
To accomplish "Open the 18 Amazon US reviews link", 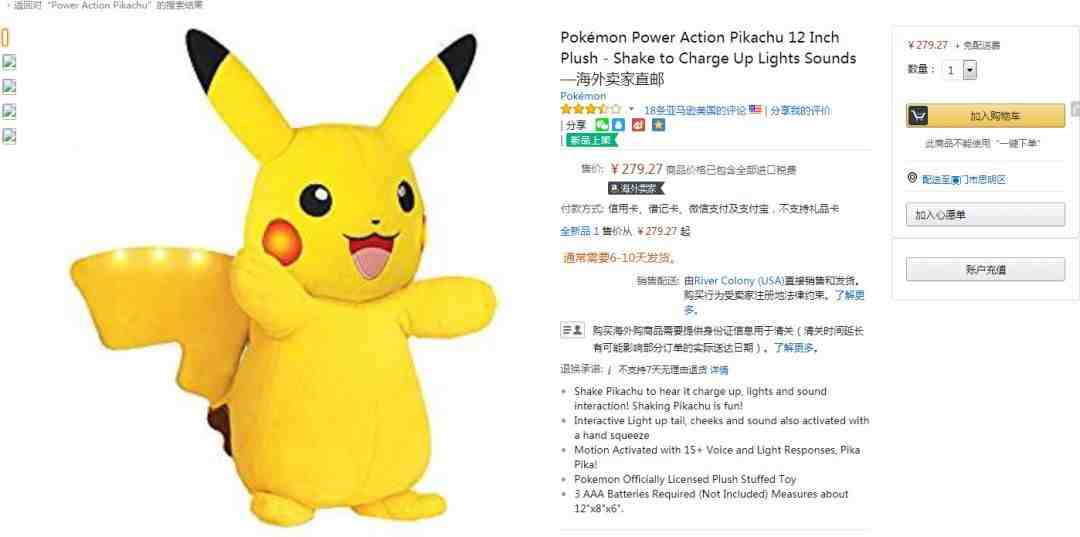I will (695, 110).
